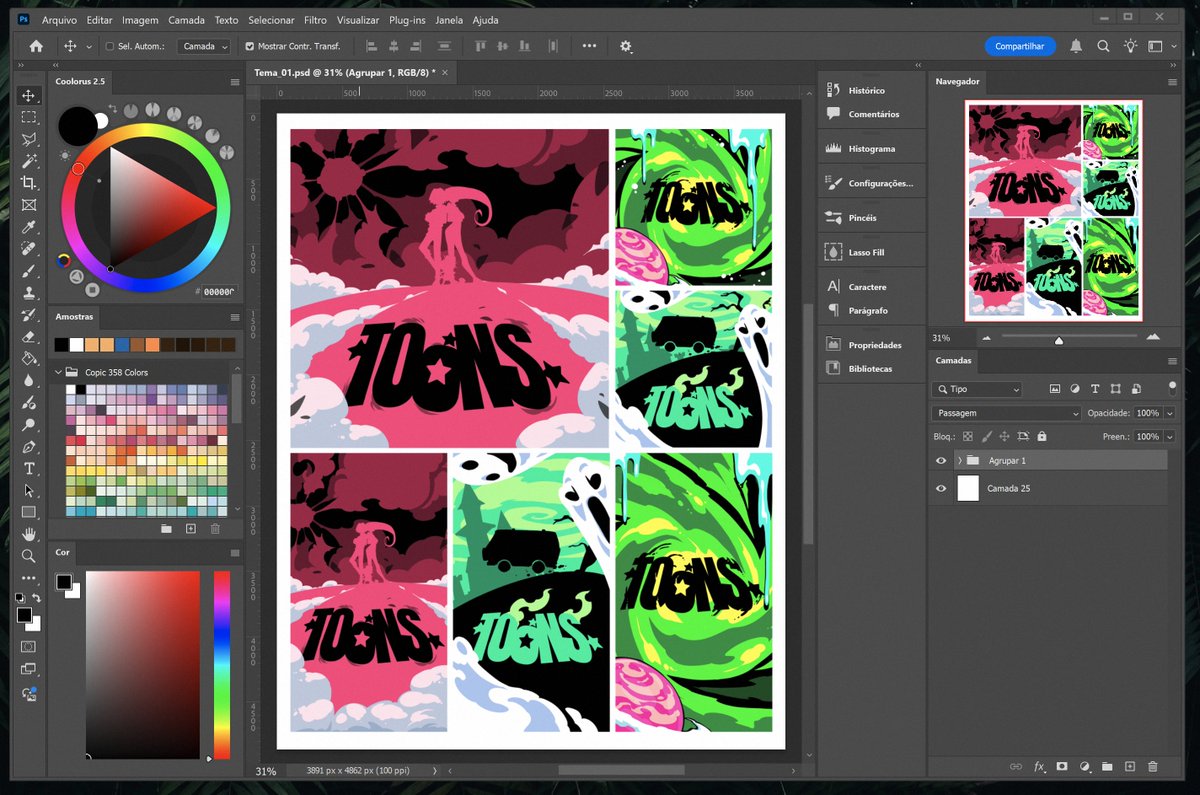Open the Tipo layer filter dropdown
This screenshot has width=1200, height=795.
[x=977, y=389]
